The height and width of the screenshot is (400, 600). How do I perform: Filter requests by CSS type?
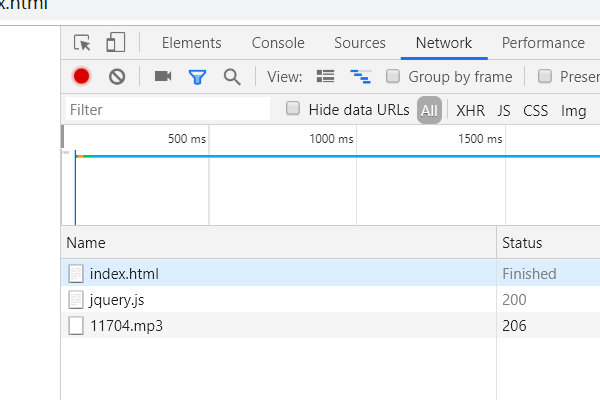(x=535, y=110)
